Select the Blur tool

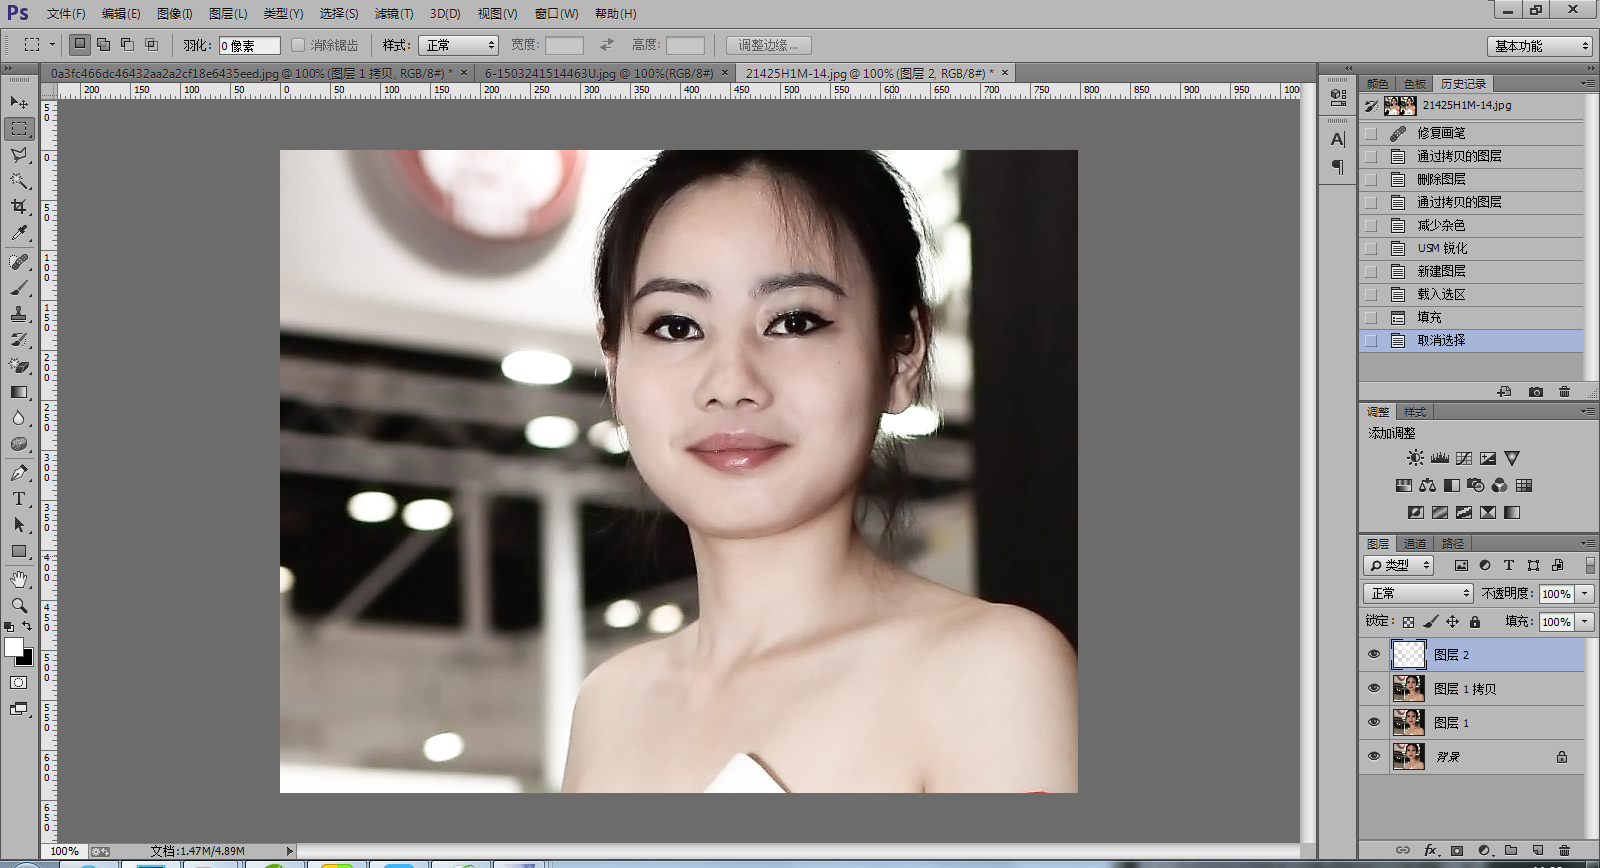pos(19,418)
